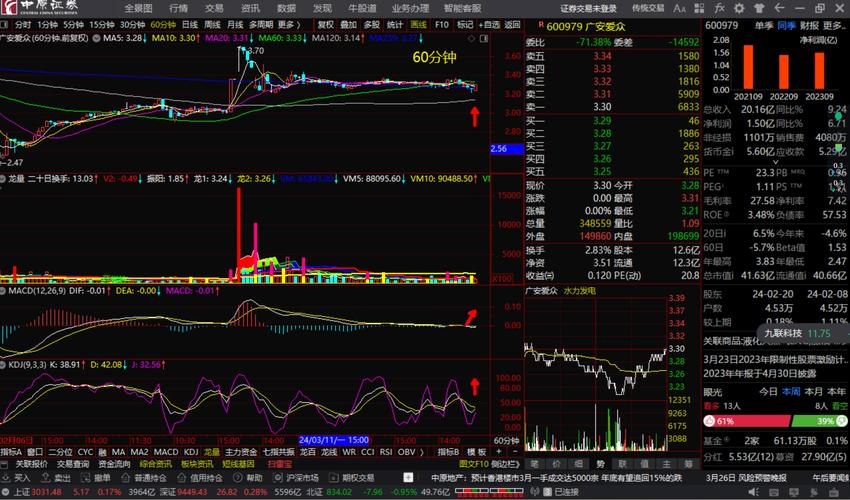Open 图文F10 company info
This screenshot has width=850, height=500.
pyautogui.click(x=474, y=464)
